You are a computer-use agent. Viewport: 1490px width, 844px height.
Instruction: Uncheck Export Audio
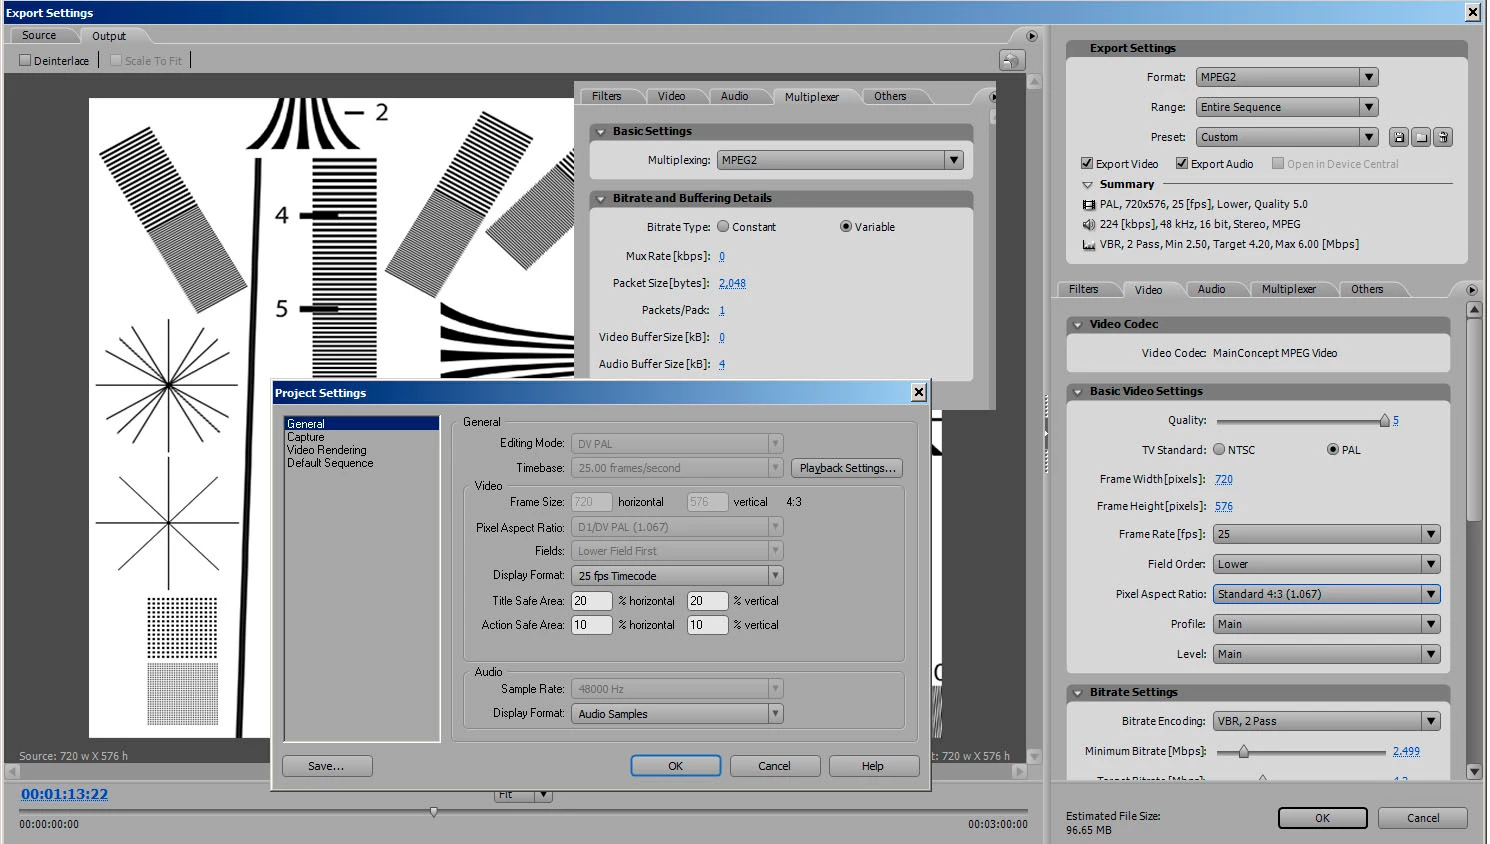coord(1182,163)
